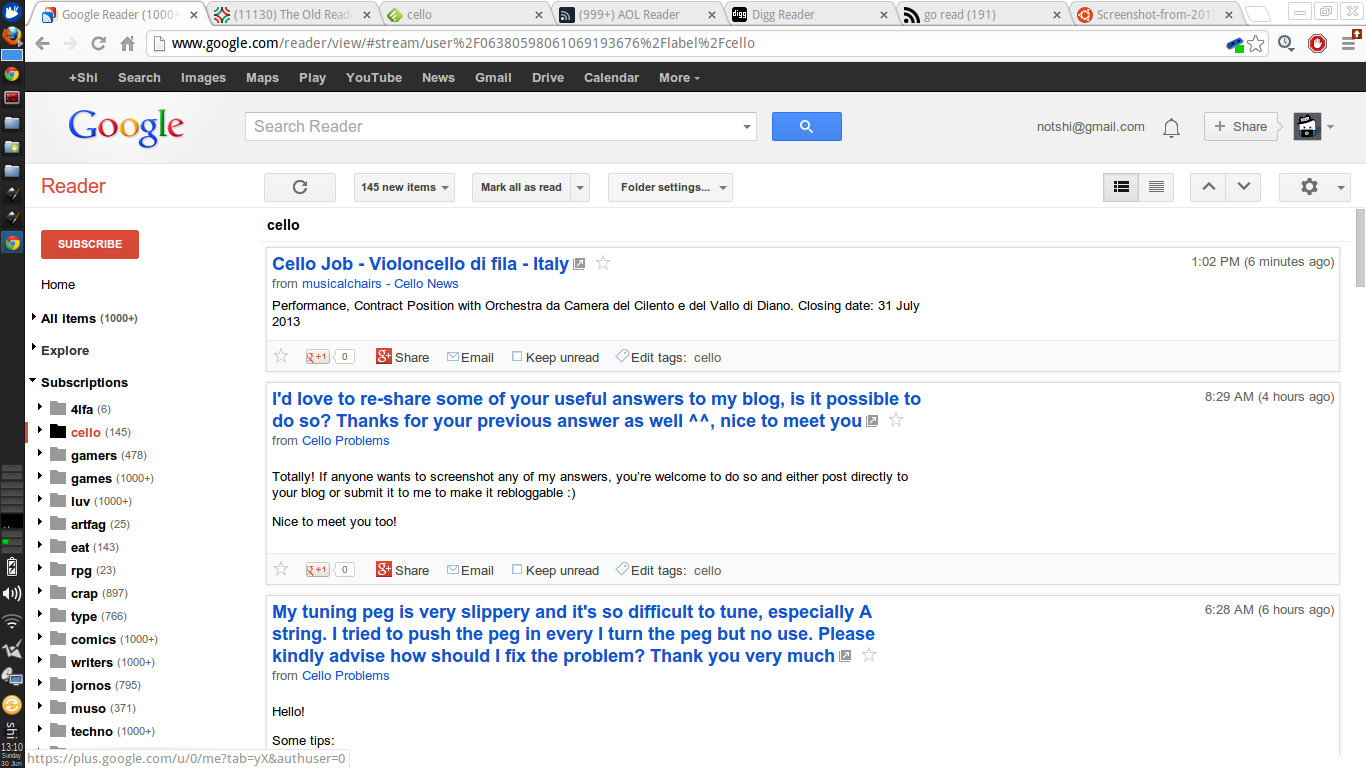The image size is (1366, 768).
Task: Go to Chrome home button
Action: (127, 43)
